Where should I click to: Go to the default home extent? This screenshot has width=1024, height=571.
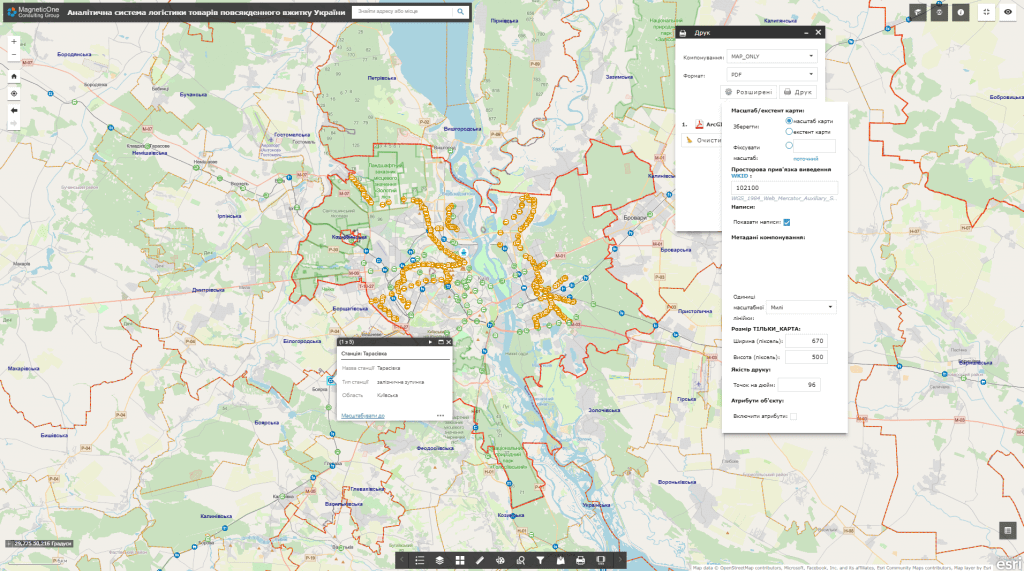(x=14, y=76)
